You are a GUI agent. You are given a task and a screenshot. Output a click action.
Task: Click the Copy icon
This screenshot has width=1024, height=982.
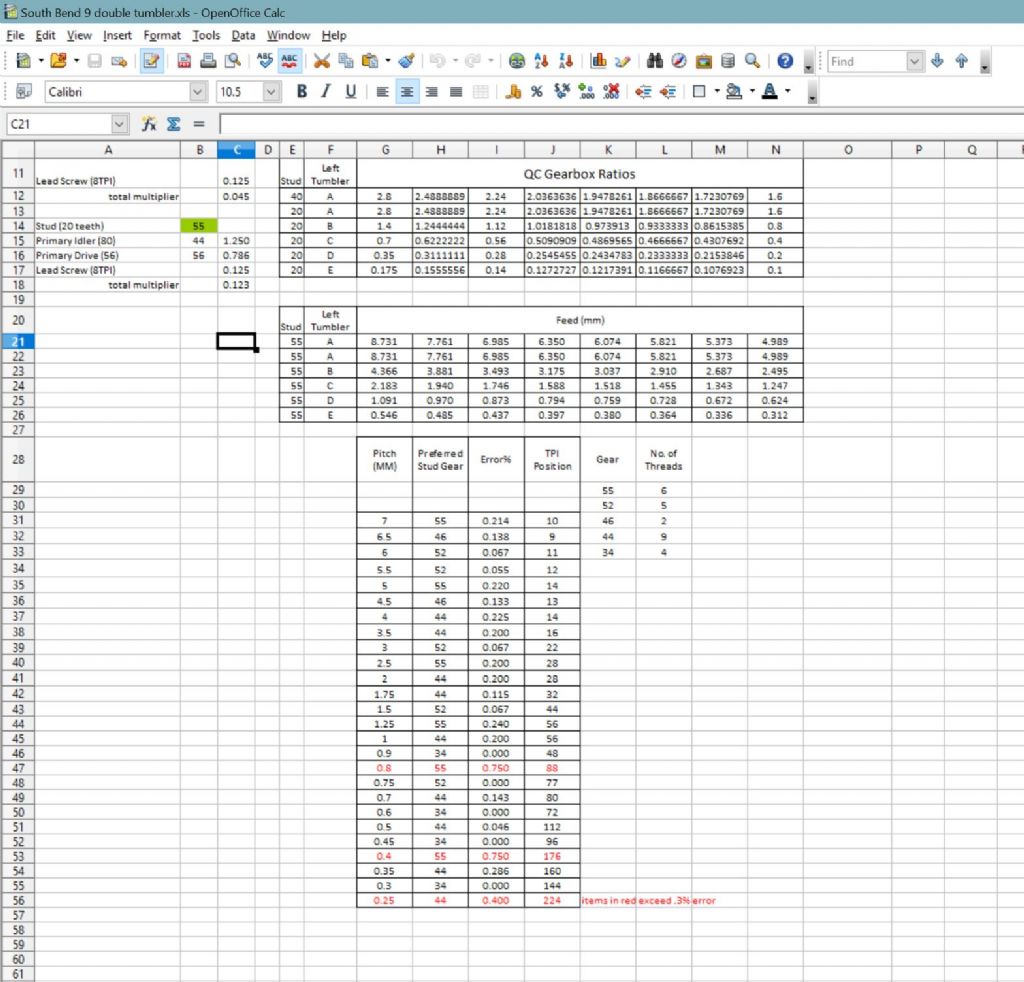pos(345,61)
